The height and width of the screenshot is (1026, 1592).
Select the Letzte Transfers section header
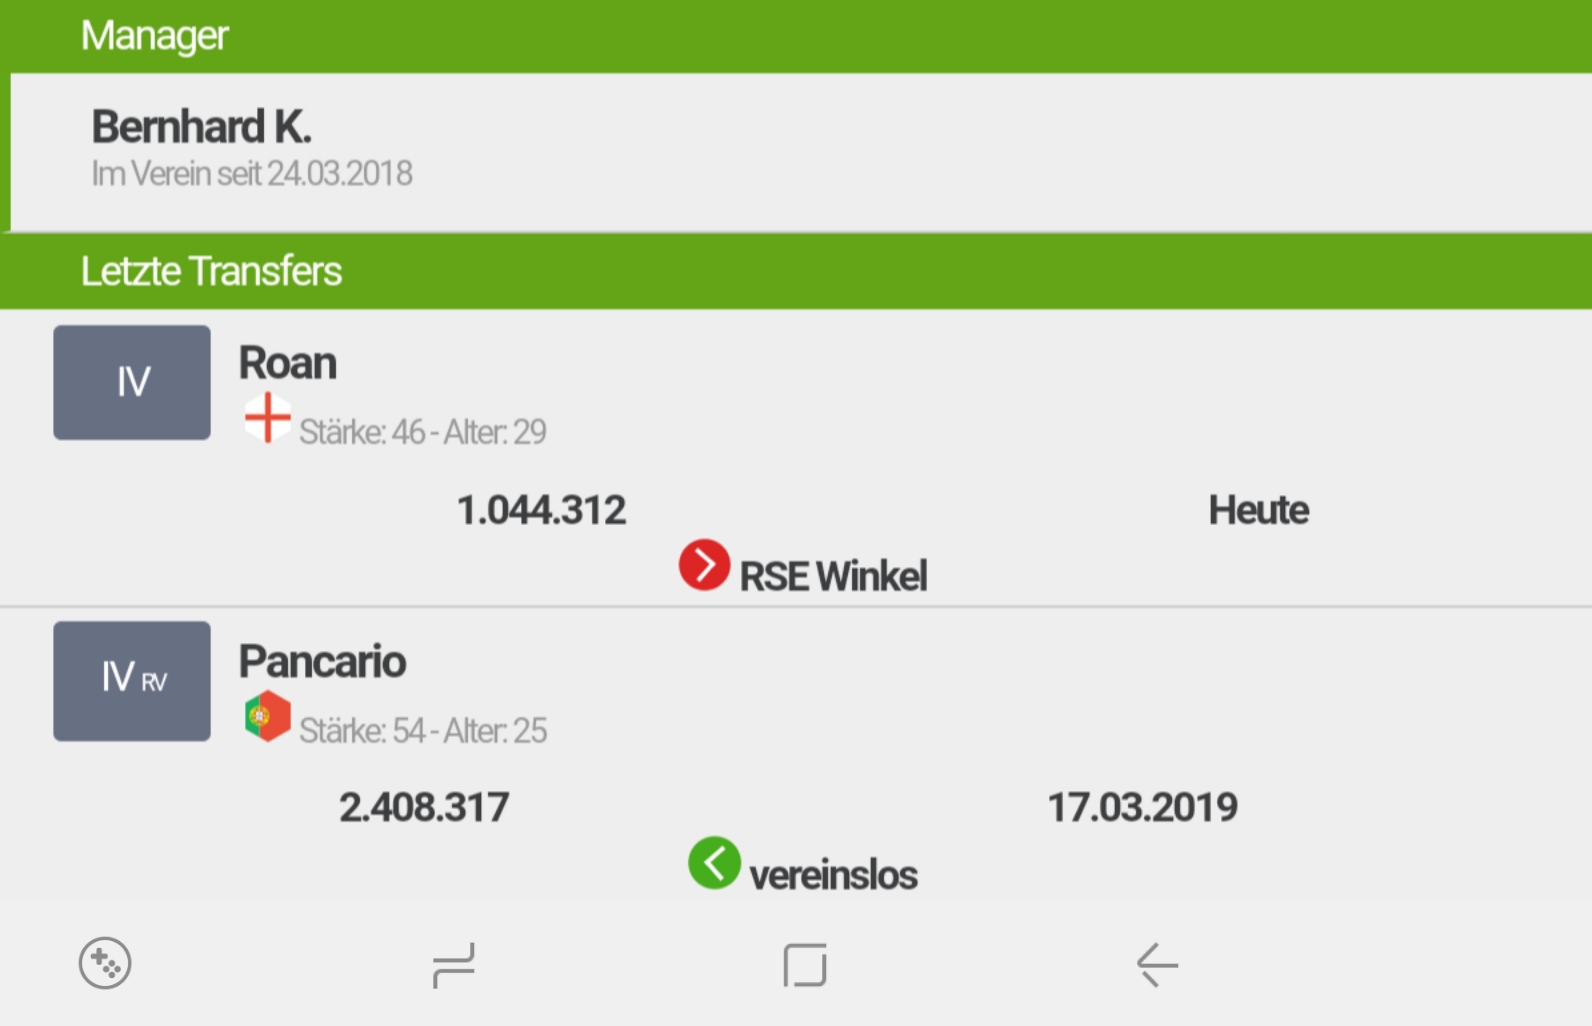coord(211,271)
